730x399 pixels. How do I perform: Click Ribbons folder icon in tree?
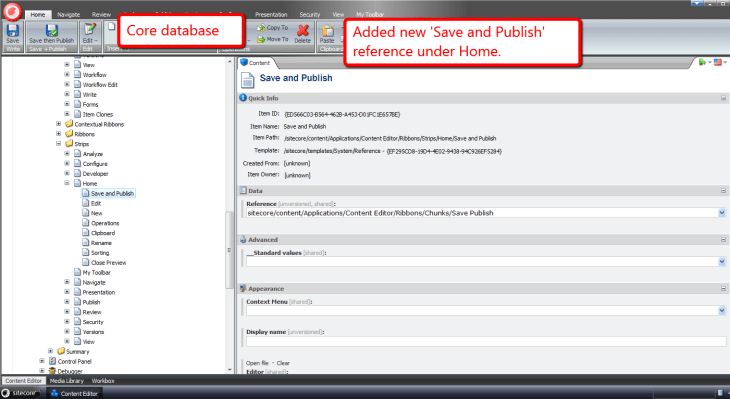point(69,134)
